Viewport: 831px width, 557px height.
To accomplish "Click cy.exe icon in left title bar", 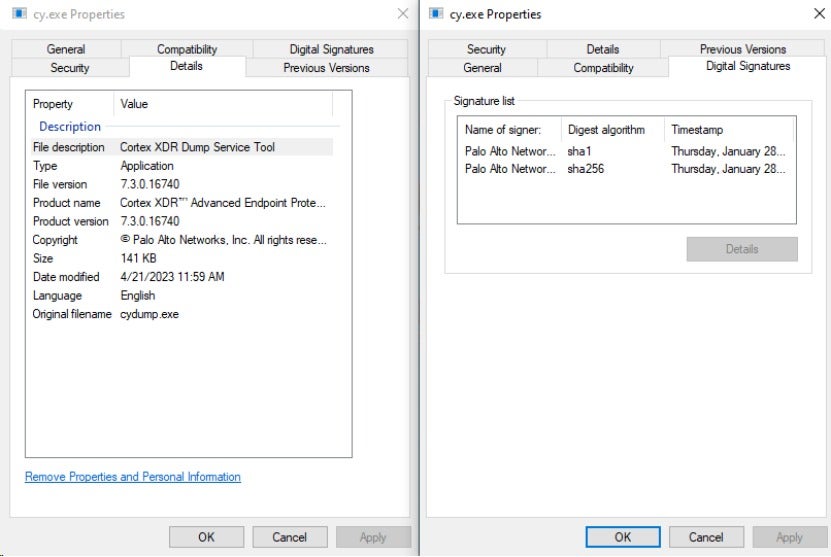I will (19, 13).
